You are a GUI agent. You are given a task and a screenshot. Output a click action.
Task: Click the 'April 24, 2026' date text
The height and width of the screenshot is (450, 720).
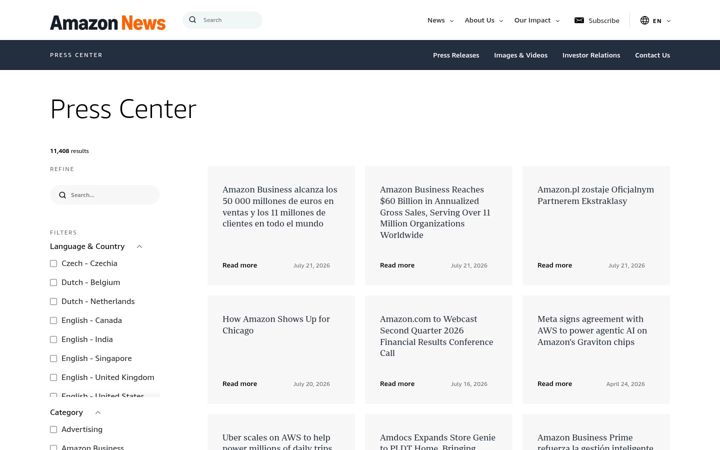[625, 384]
